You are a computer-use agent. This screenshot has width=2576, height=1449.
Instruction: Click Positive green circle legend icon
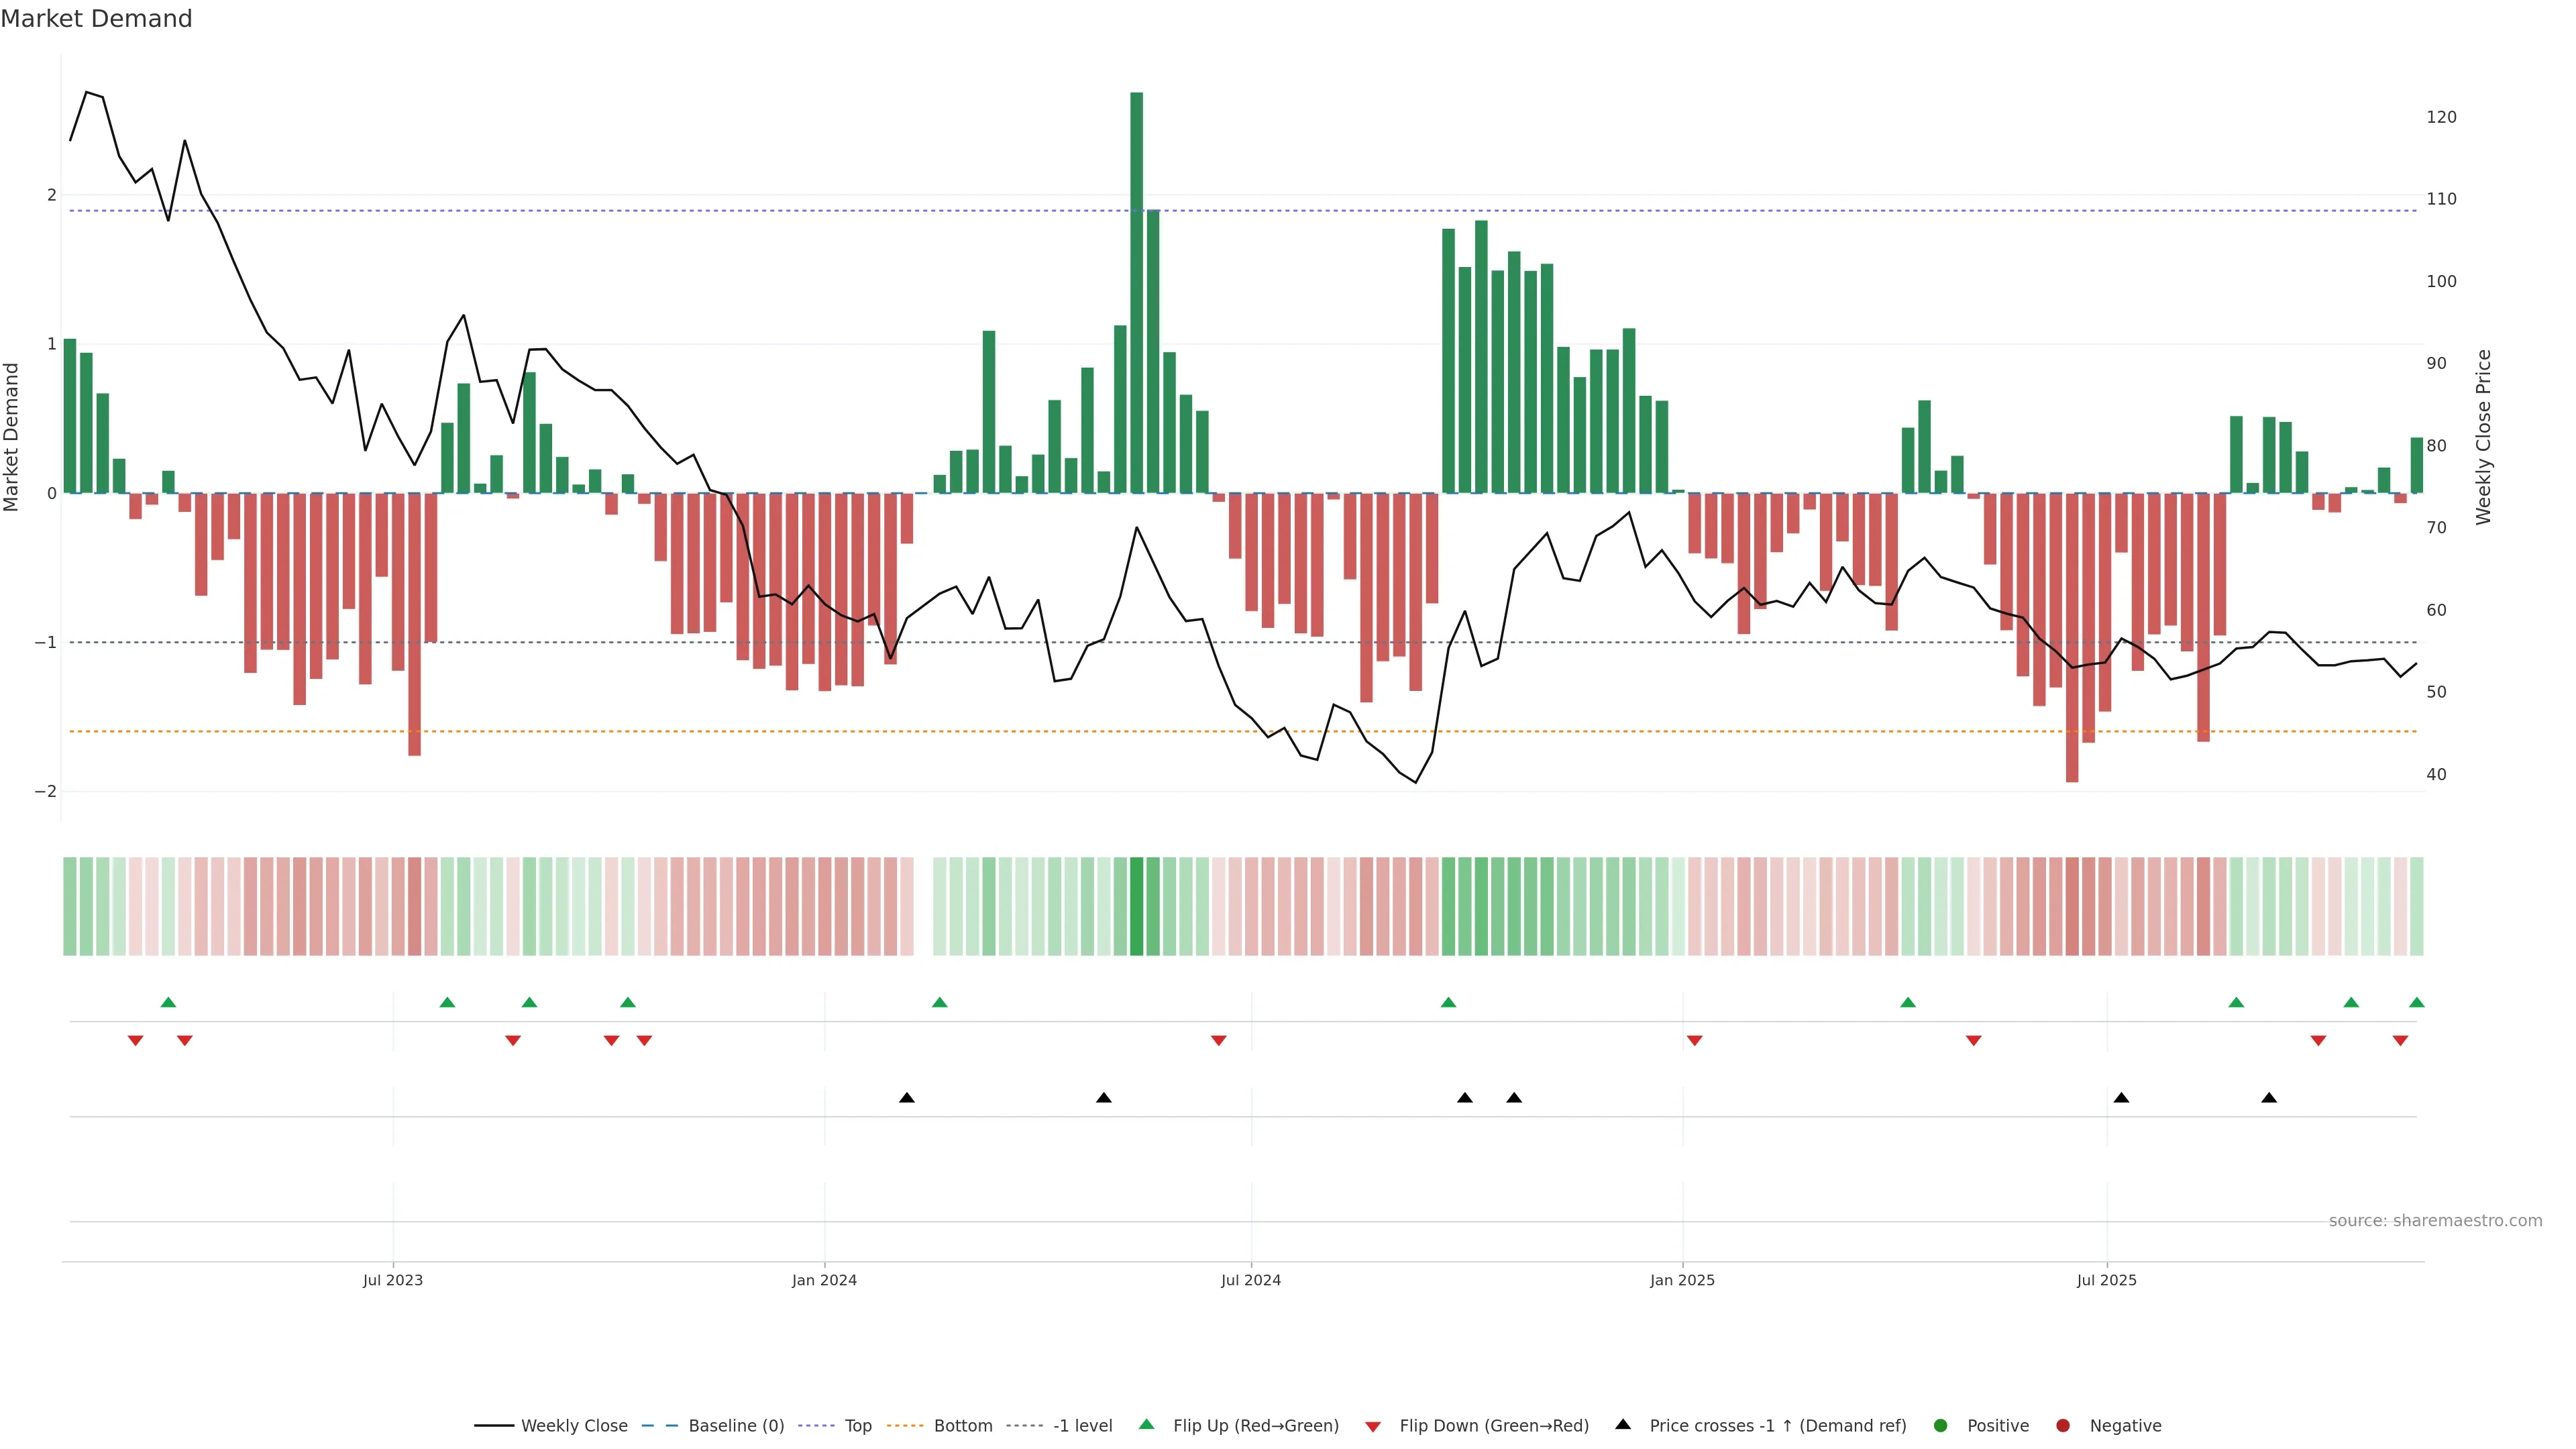(x=1941, y=1426)
